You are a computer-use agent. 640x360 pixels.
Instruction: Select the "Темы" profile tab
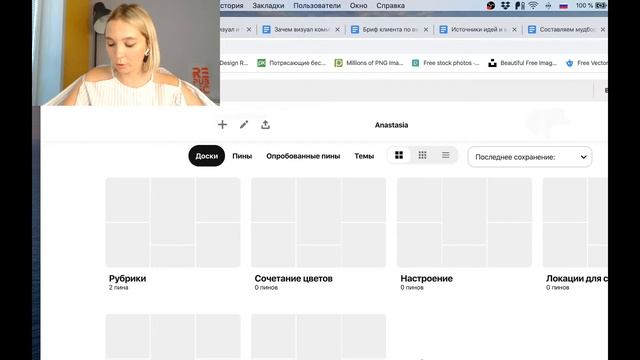(x=364, y=156)
